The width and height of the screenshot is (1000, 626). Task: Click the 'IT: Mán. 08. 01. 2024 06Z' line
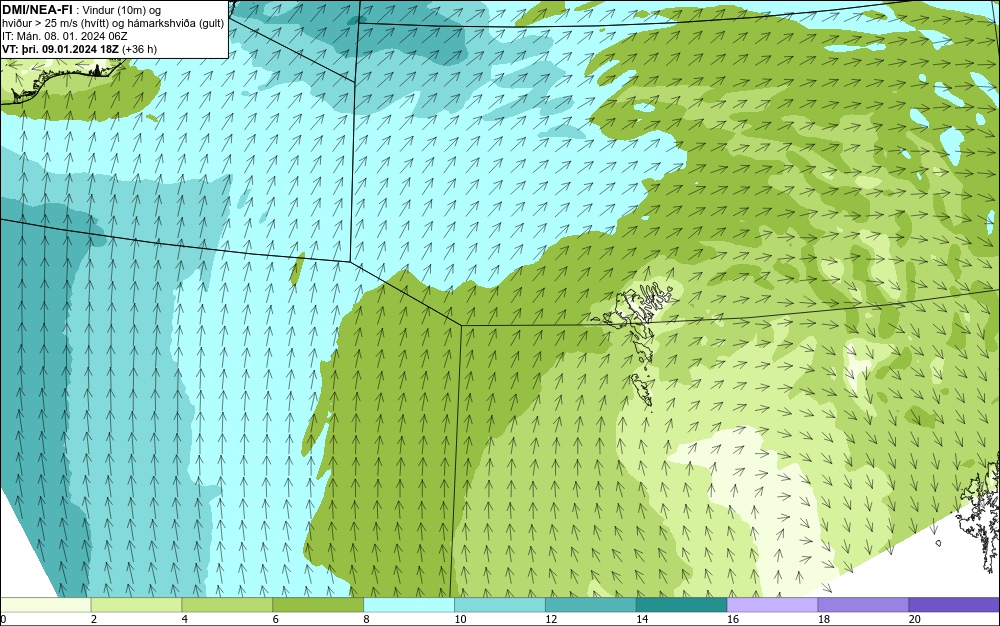point(65,36)
